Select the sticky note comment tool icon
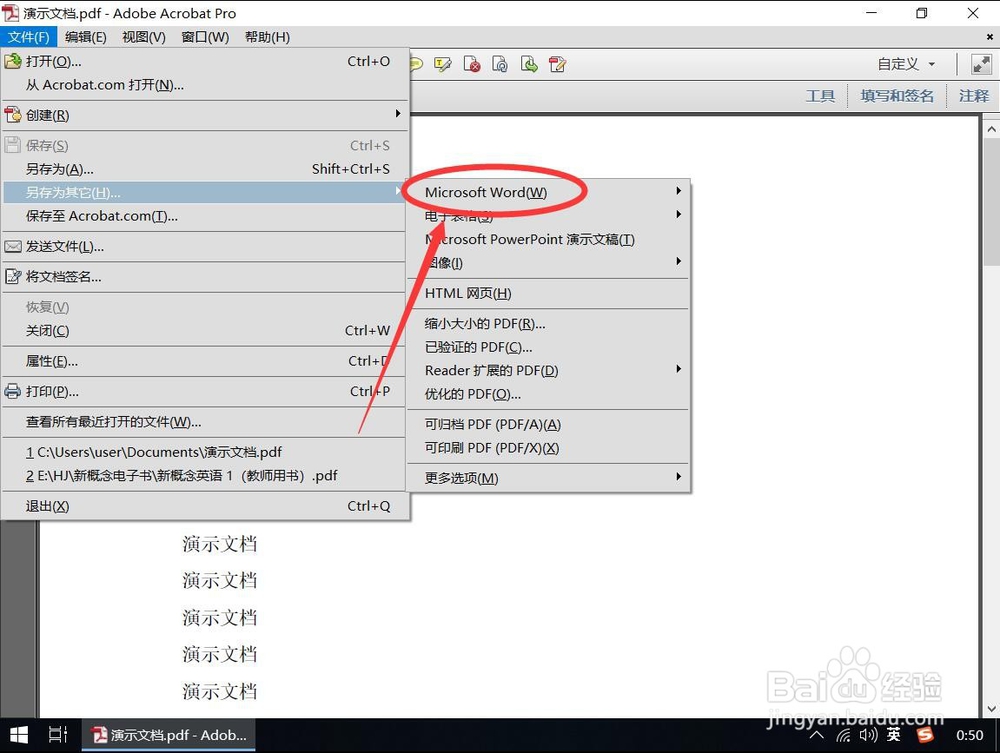 click(x=415, y=63)
